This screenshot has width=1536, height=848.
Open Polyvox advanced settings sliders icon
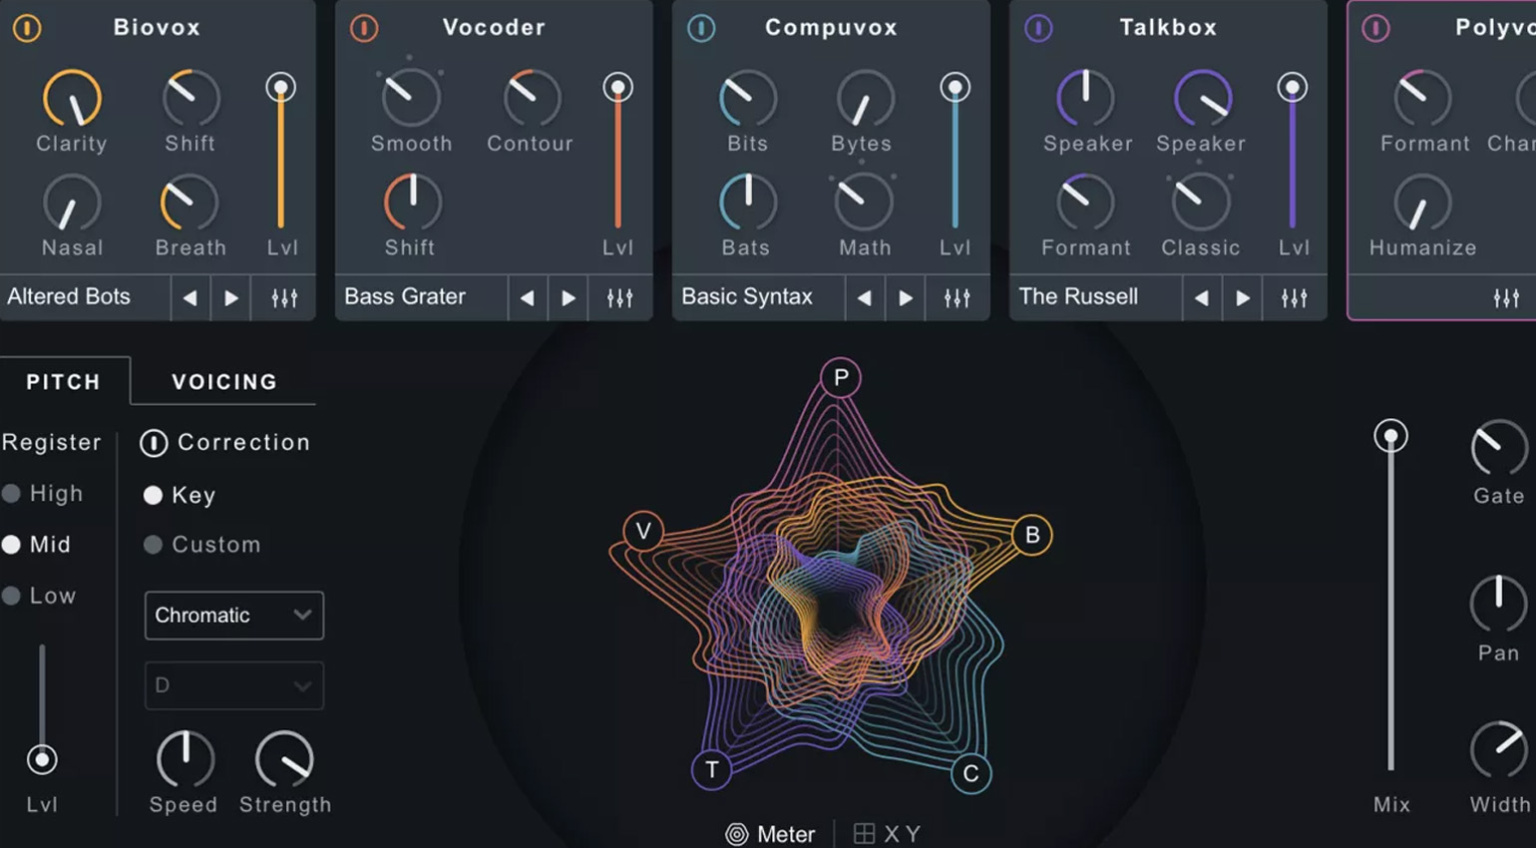1506,298
